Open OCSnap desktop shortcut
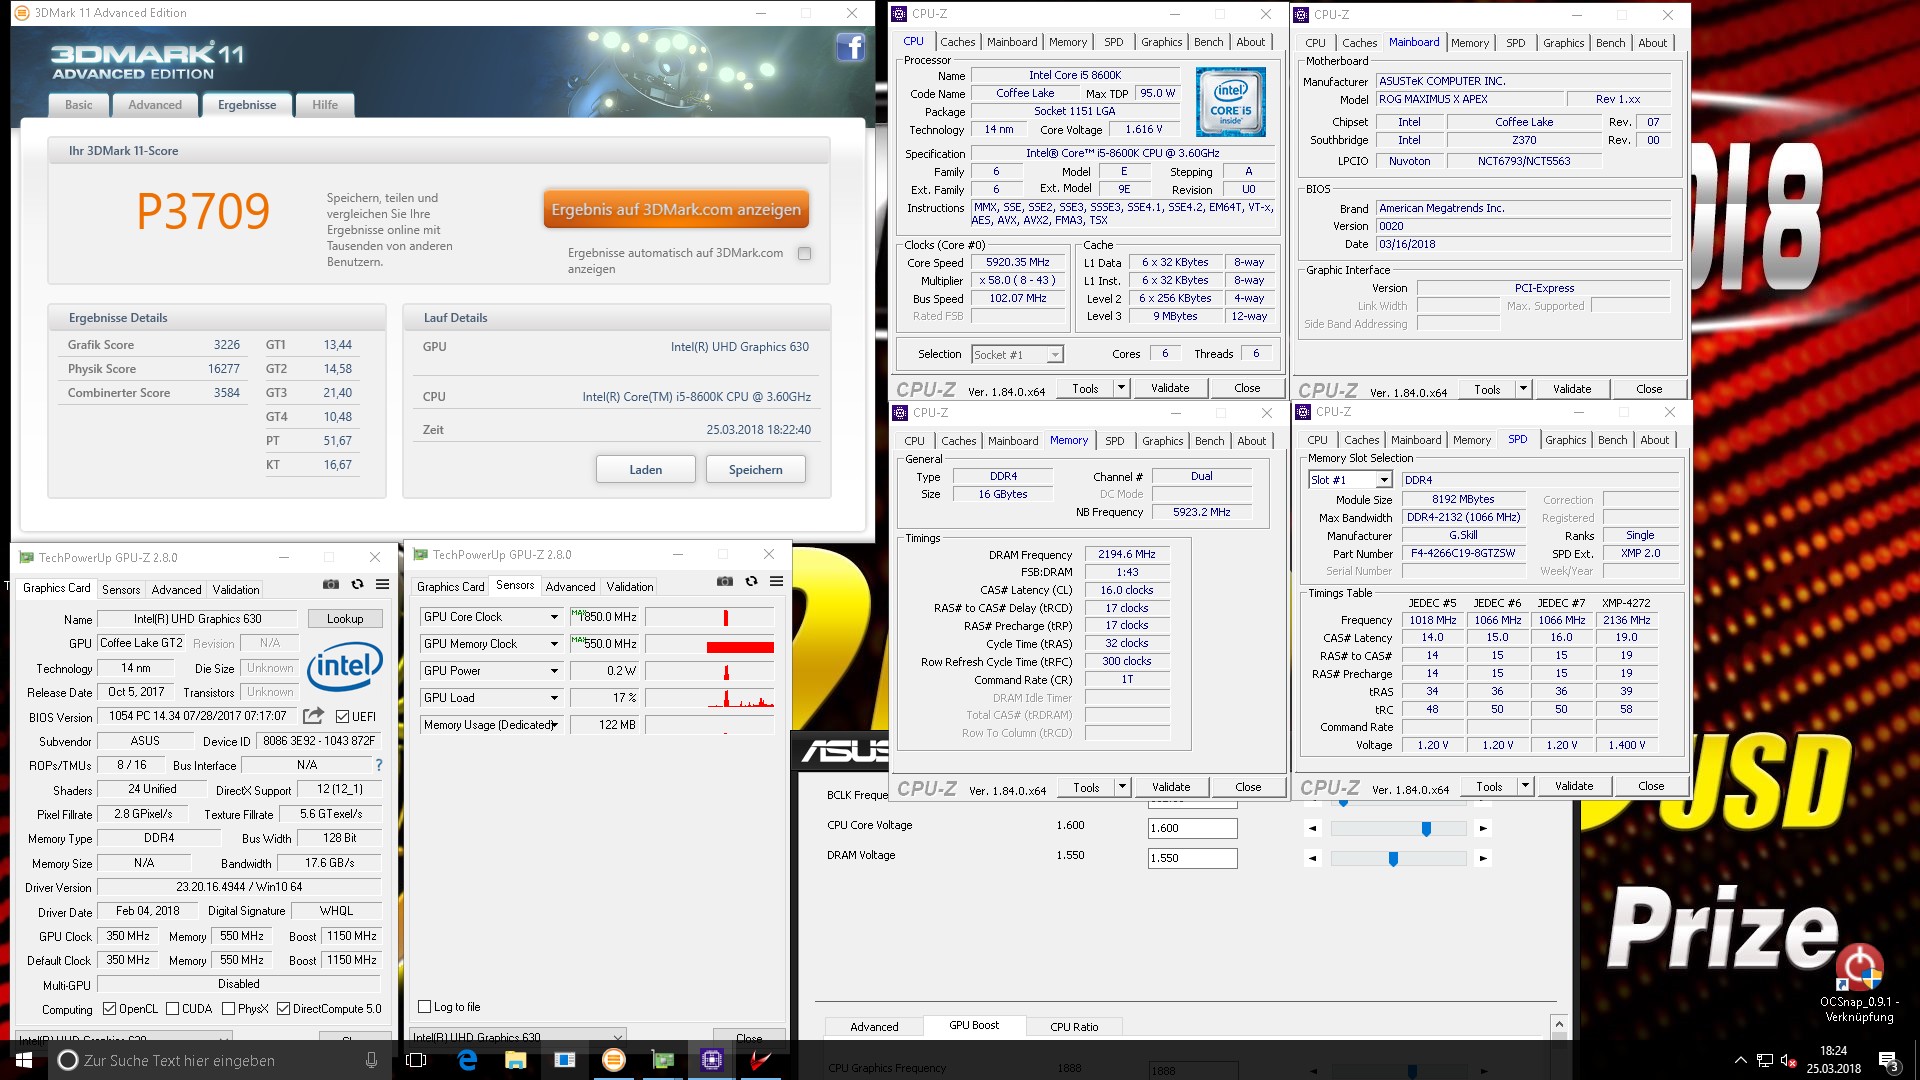Image resolution: width=1920 pixels, height=1080 pixels. coord(1859,984)
